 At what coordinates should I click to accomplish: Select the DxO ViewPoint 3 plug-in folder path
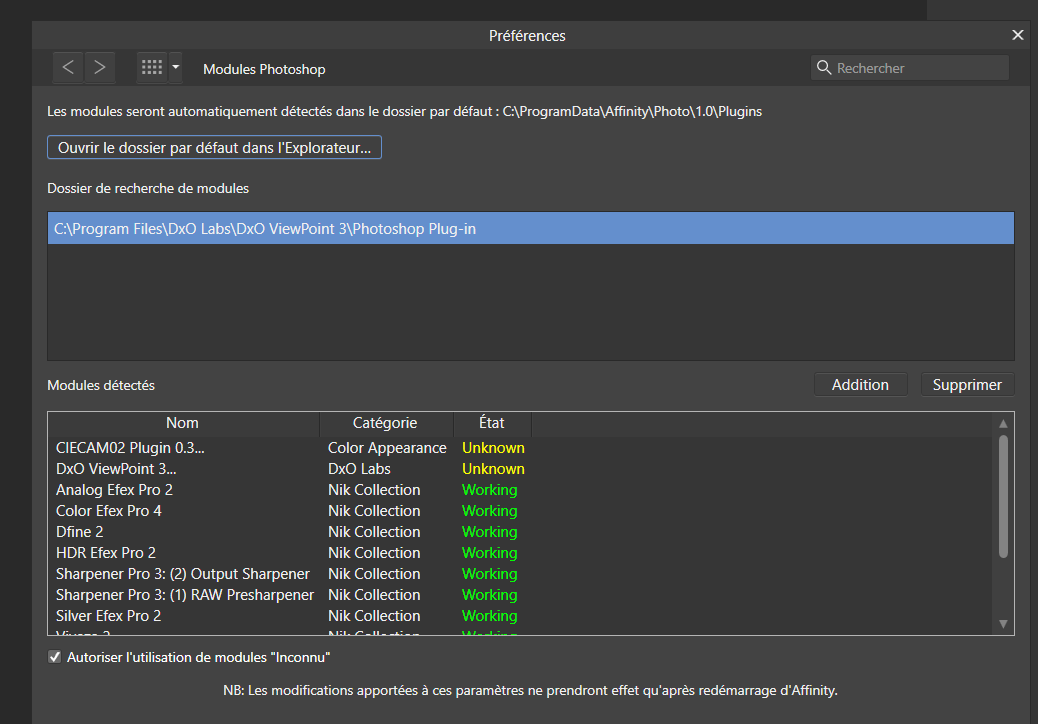(x=530, y=228)
